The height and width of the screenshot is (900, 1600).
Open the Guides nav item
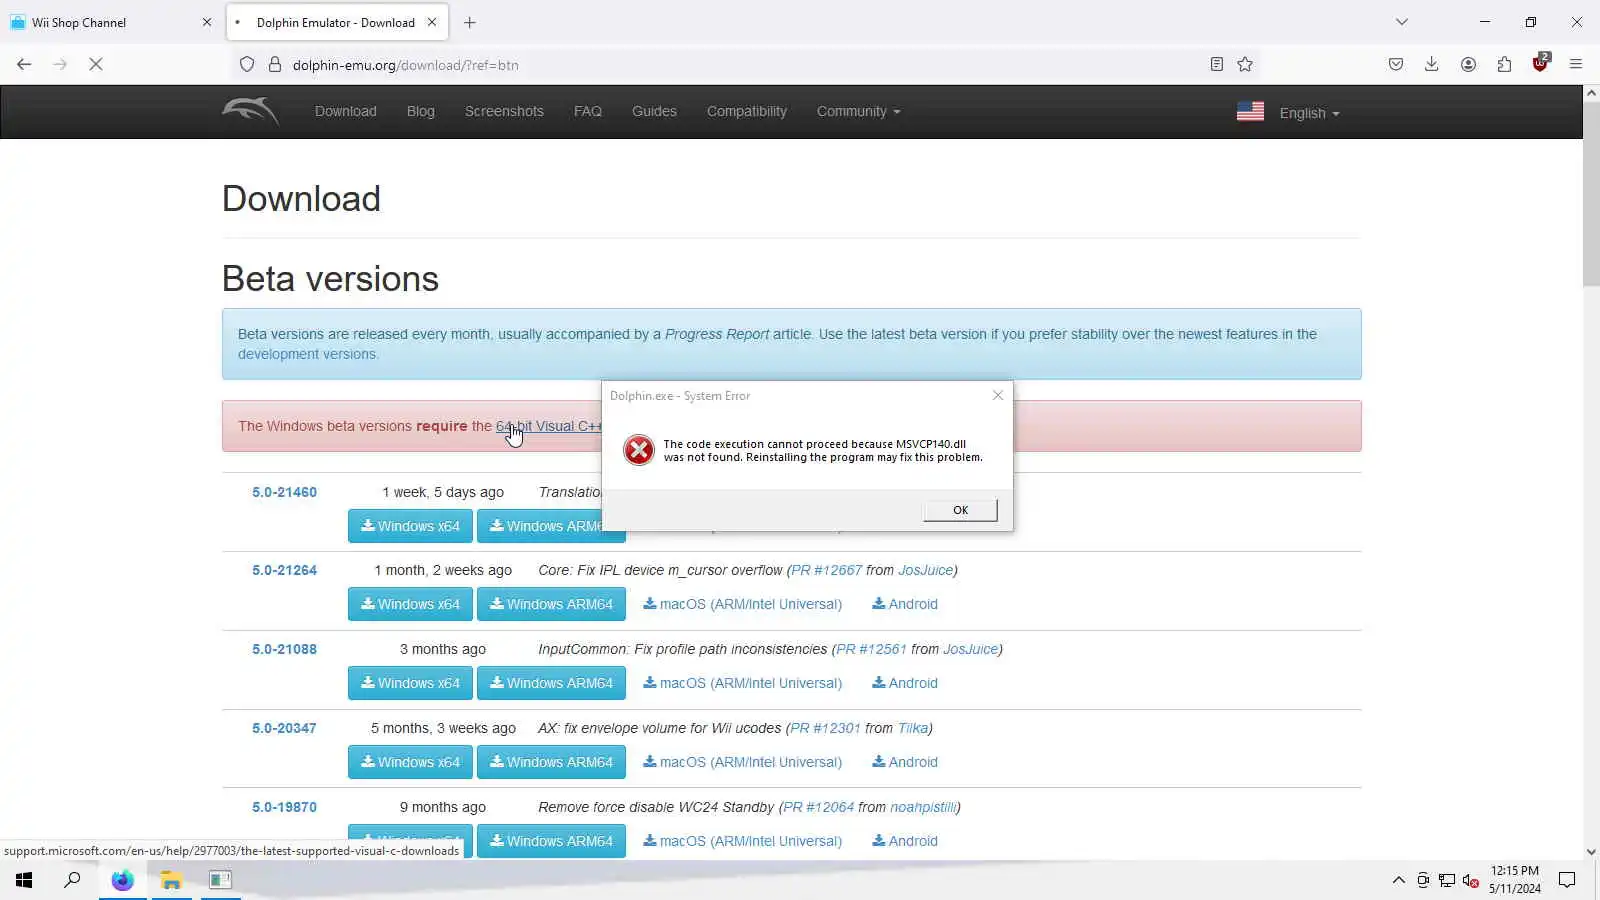pos(654,111)
